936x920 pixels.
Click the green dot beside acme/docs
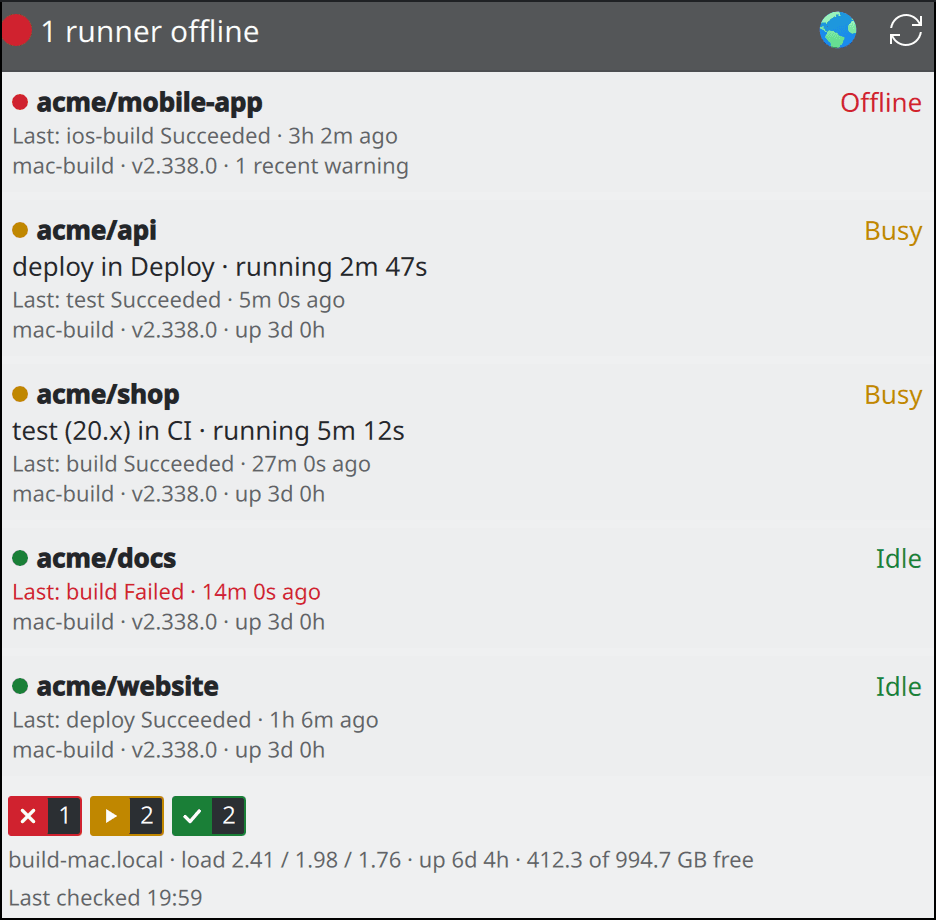(x=20, y=558)
